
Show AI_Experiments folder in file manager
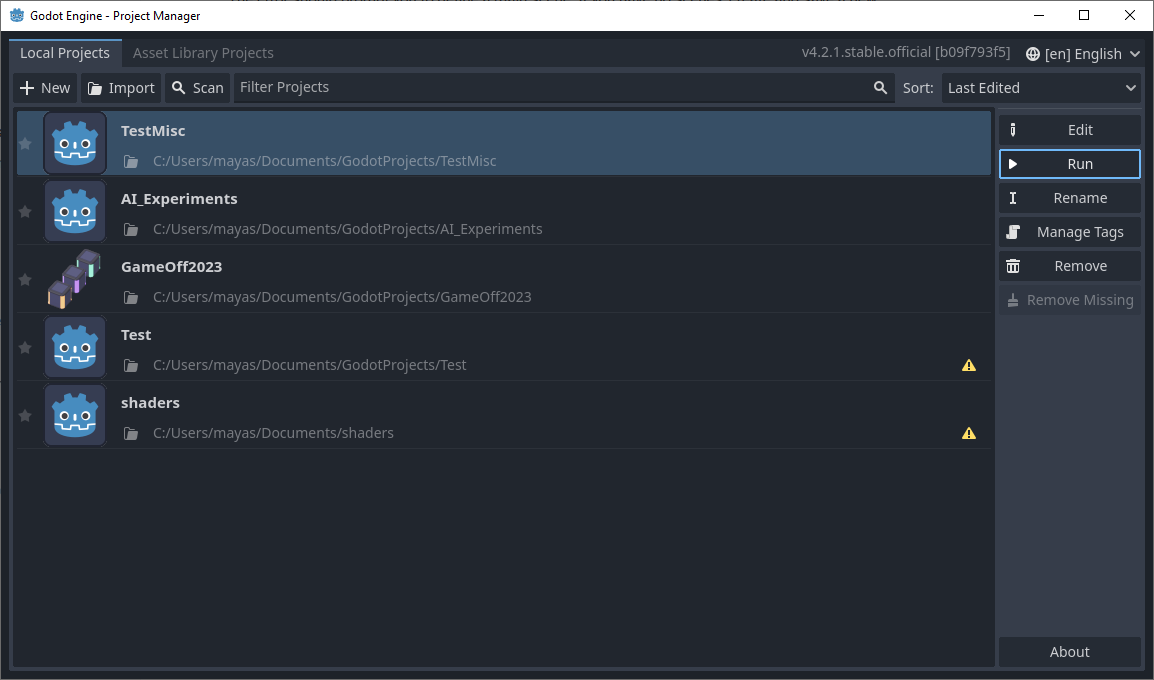[131, 230]
